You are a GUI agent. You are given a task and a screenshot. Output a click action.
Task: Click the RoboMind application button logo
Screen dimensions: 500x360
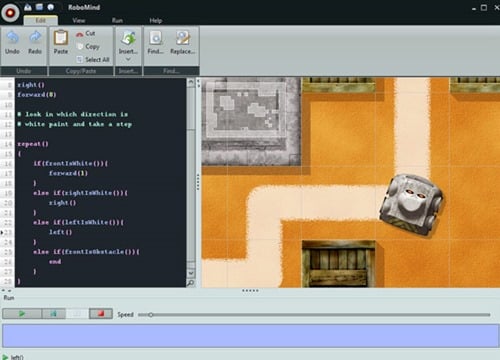10,13
